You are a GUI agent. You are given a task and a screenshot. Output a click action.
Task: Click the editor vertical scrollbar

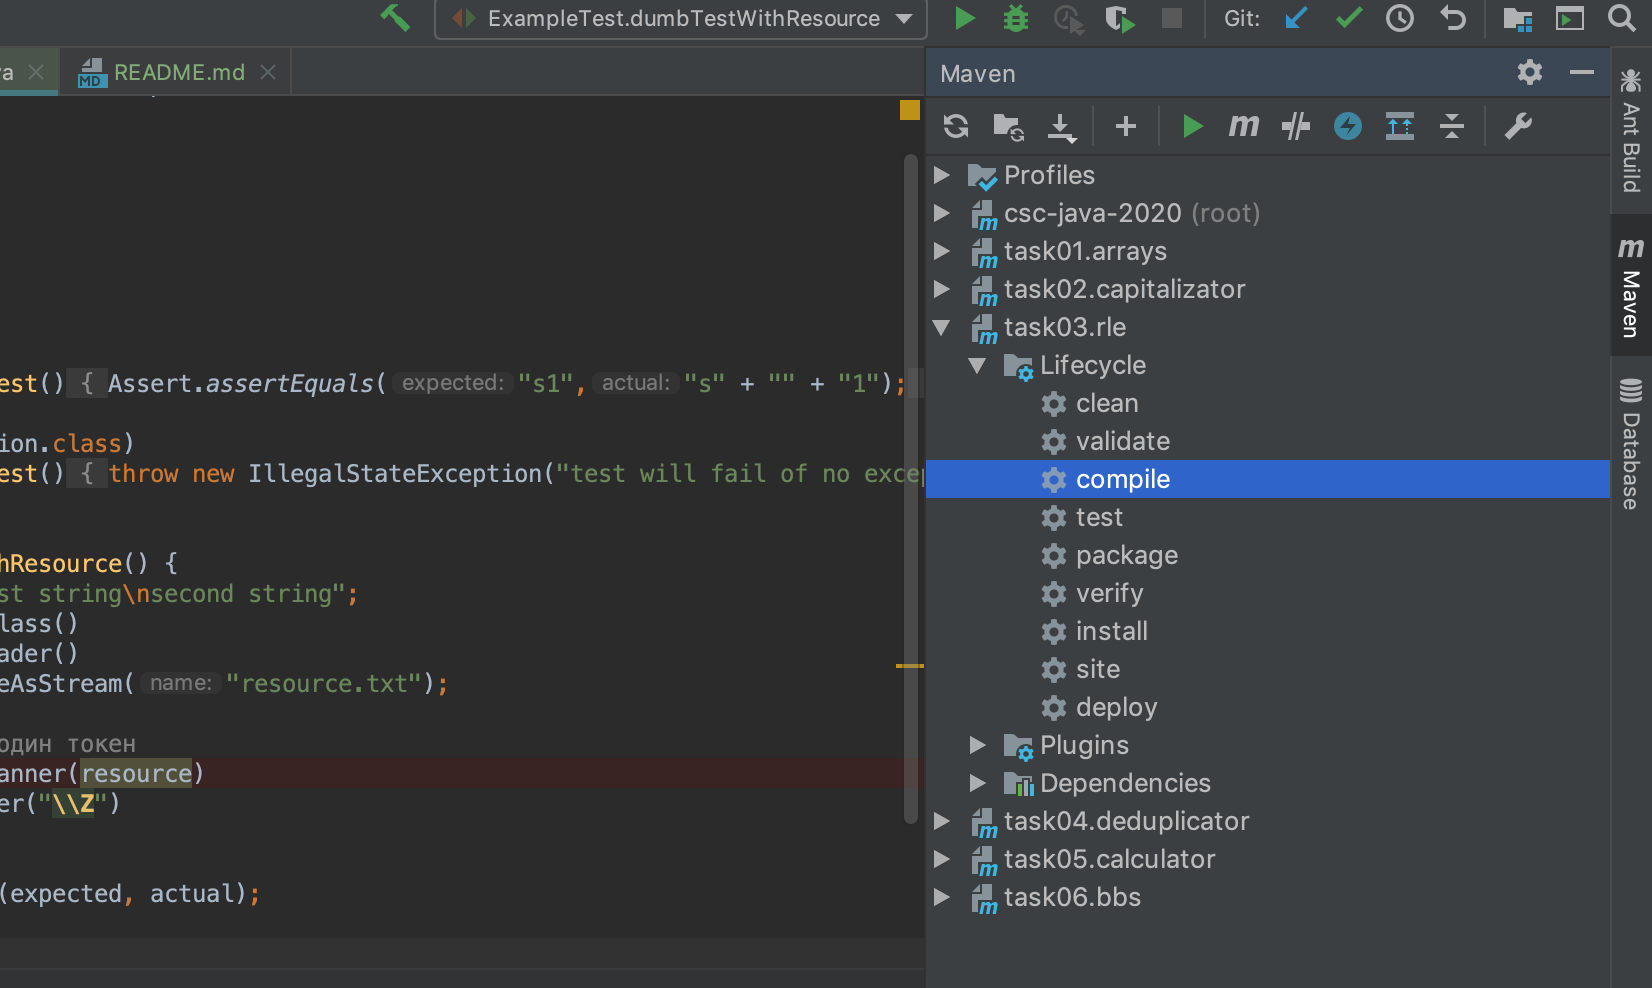point(910,488)
